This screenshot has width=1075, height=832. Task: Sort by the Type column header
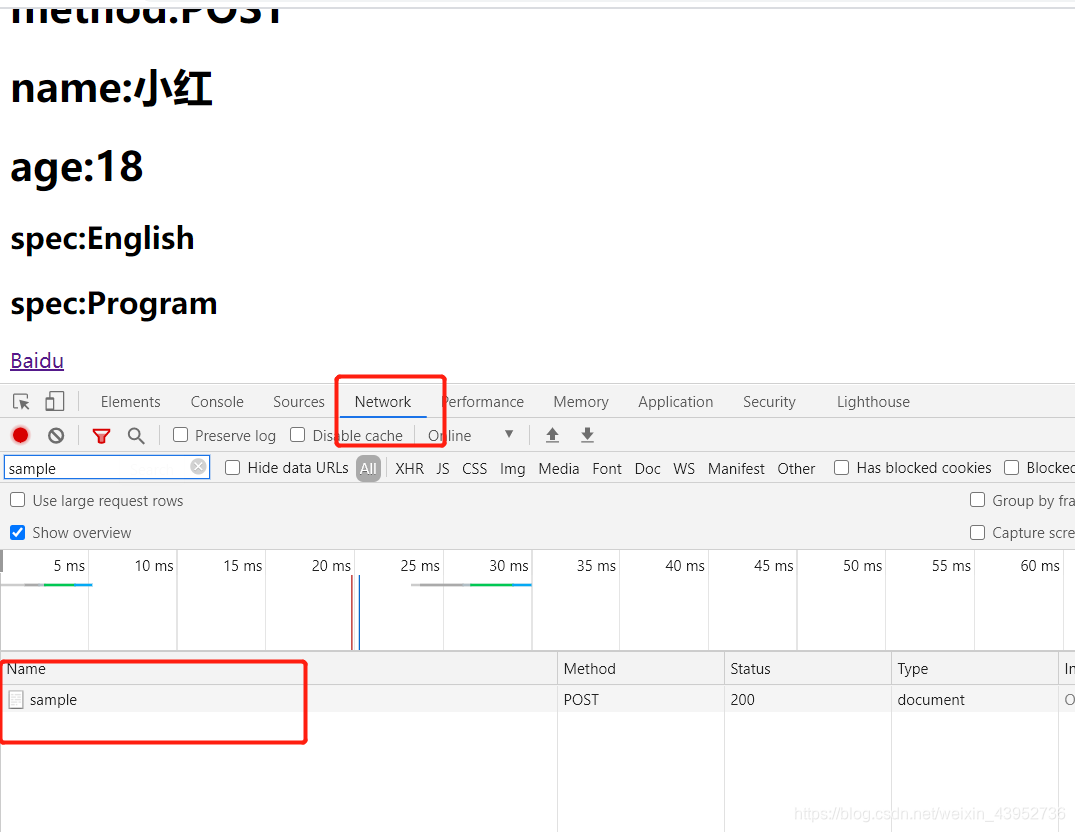point(974,668)
